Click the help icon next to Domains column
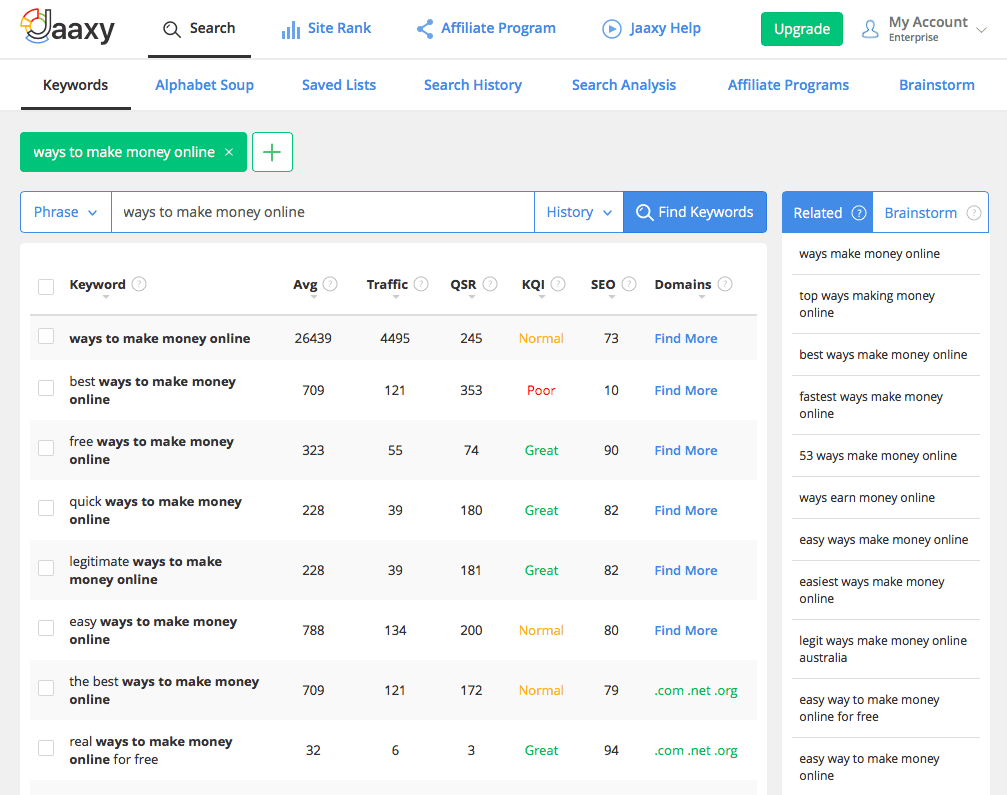 (725, 284)
